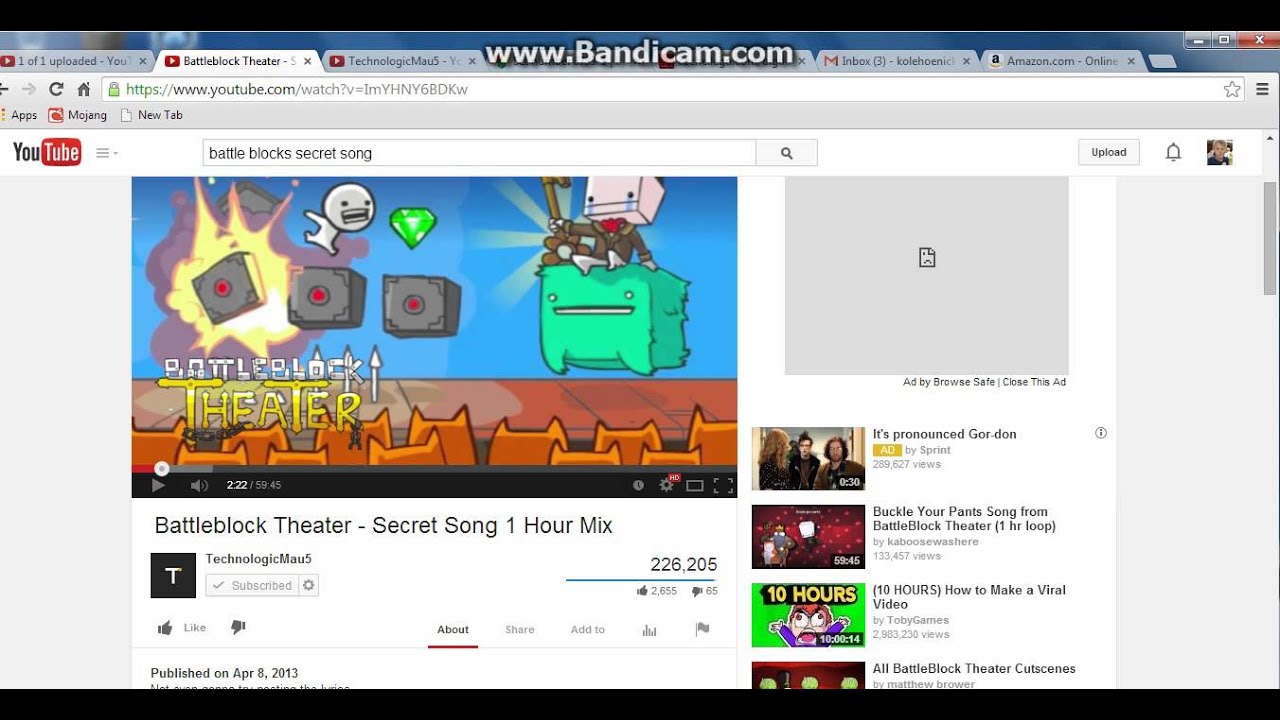Viewport: 1280px width, 720px height.
Task: Open the video statistics bar-chart icon
Action: tap(649, 630)
